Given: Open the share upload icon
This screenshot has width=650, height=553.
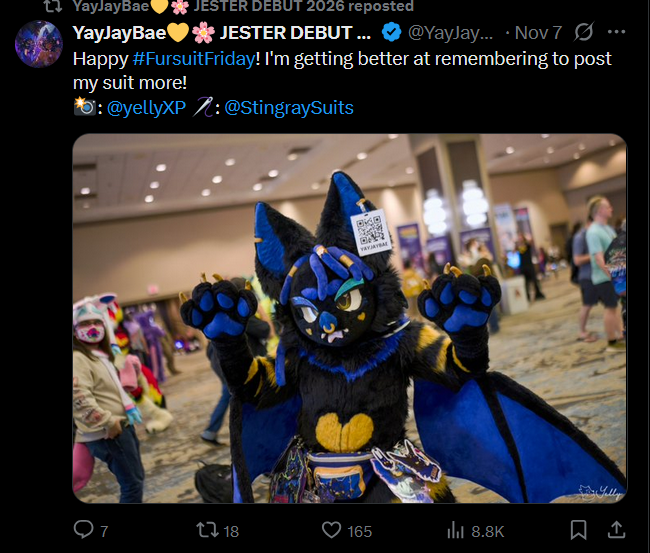Looking at the screenshot, I should (x=616, y=529).
